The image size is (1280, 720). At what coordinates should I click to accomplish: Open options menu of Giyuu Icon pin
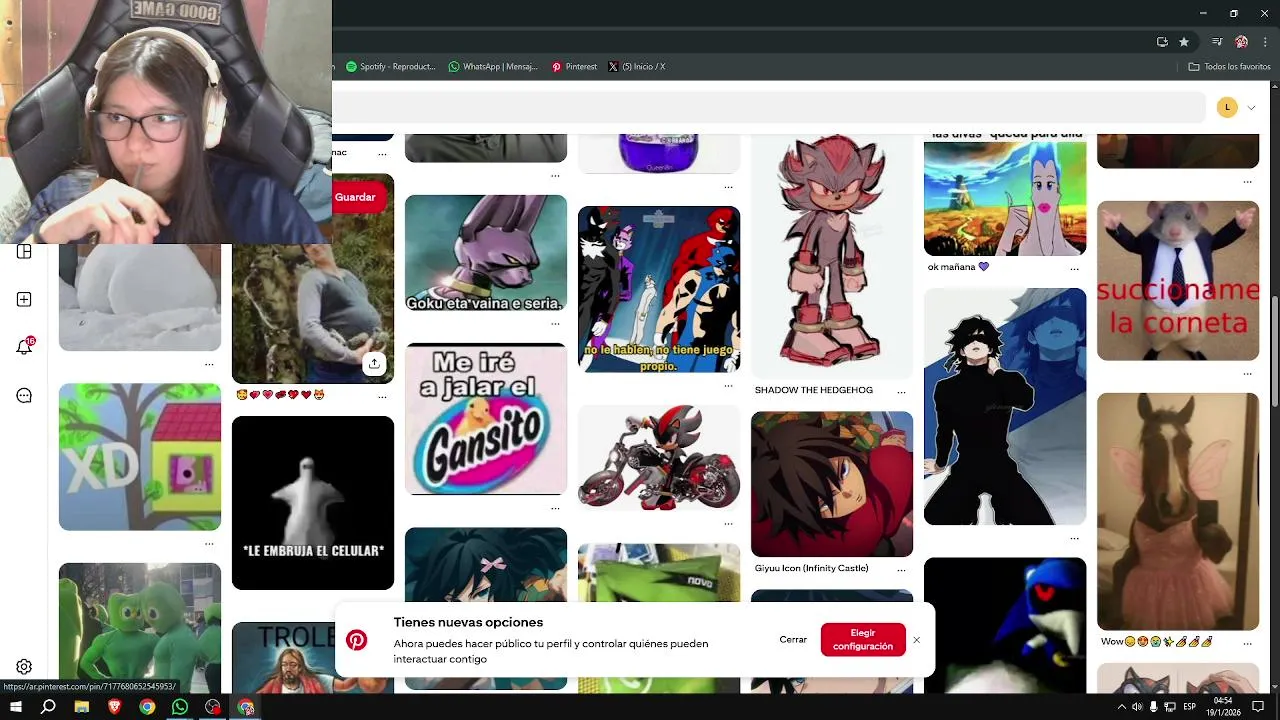pyautogui.click(x=901, y=570)
